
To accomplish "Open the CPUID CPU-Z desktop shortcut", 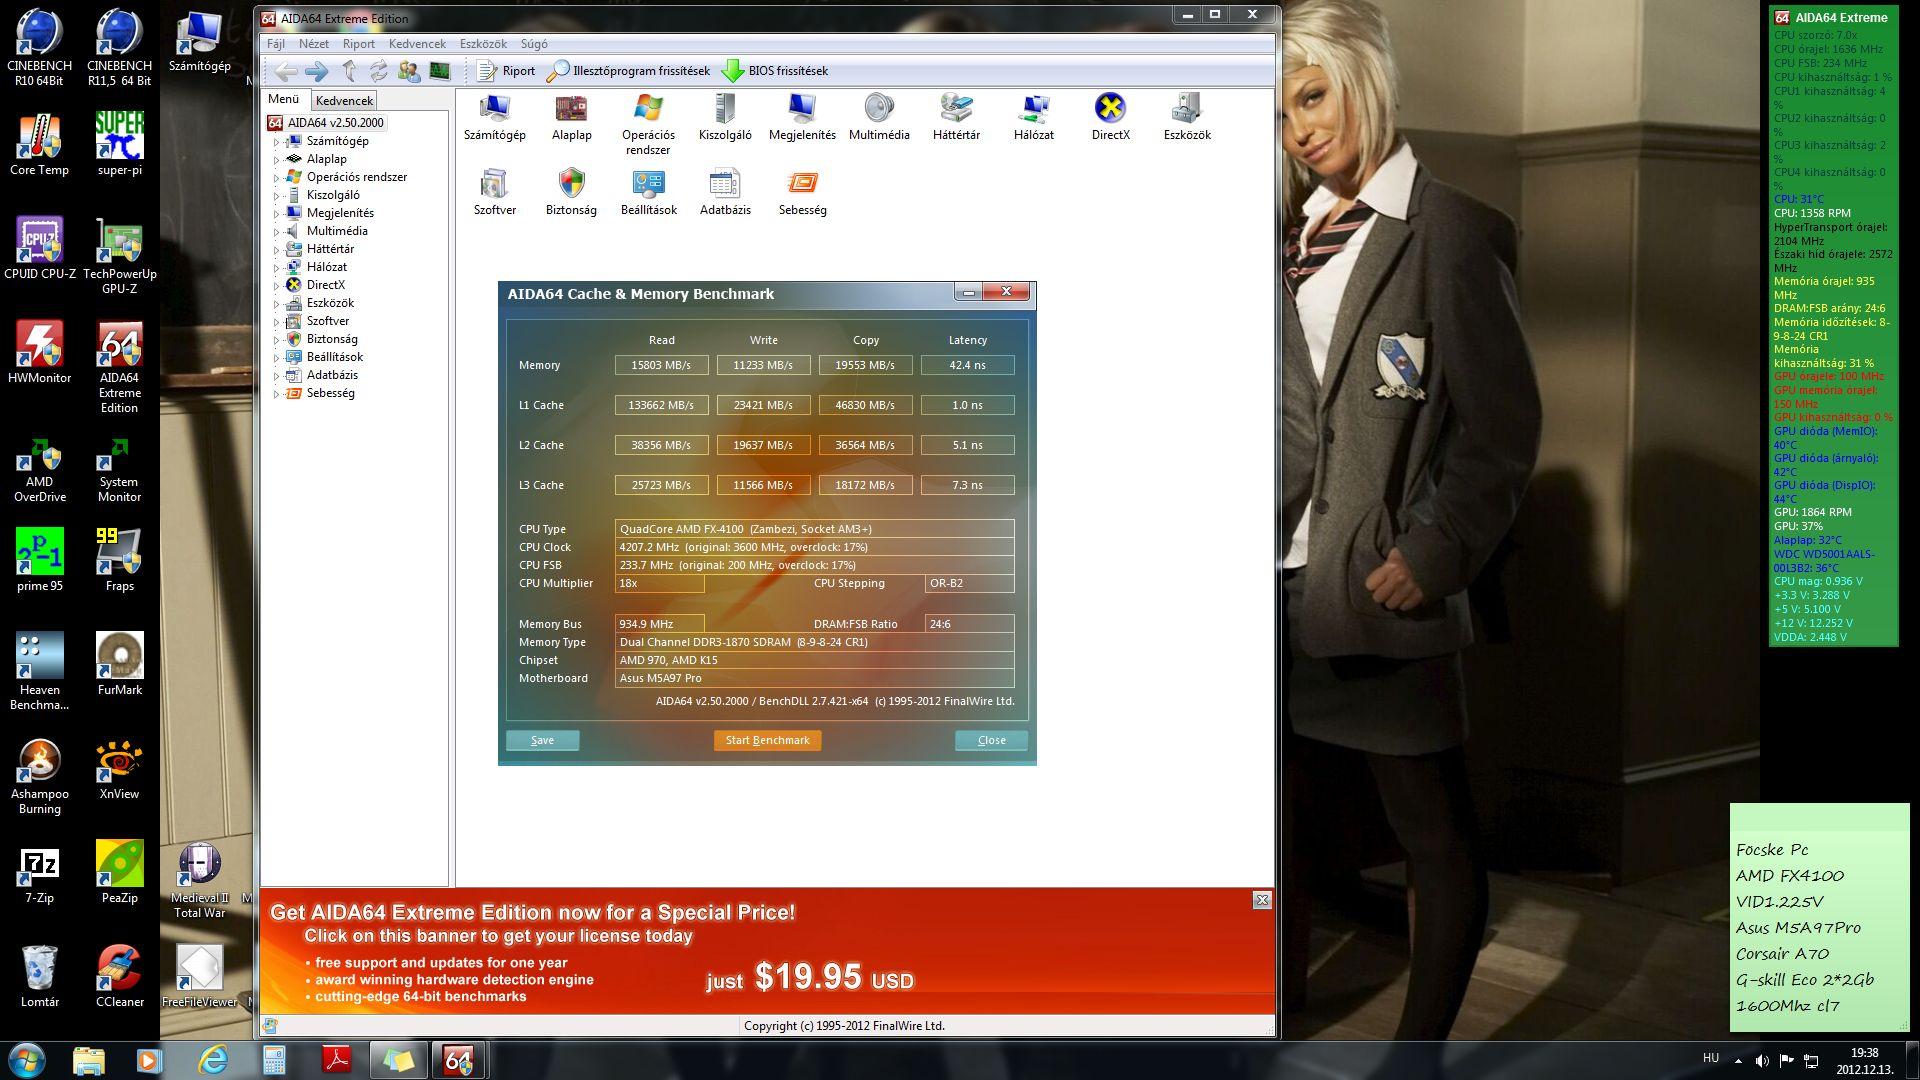I will (39, 248).
